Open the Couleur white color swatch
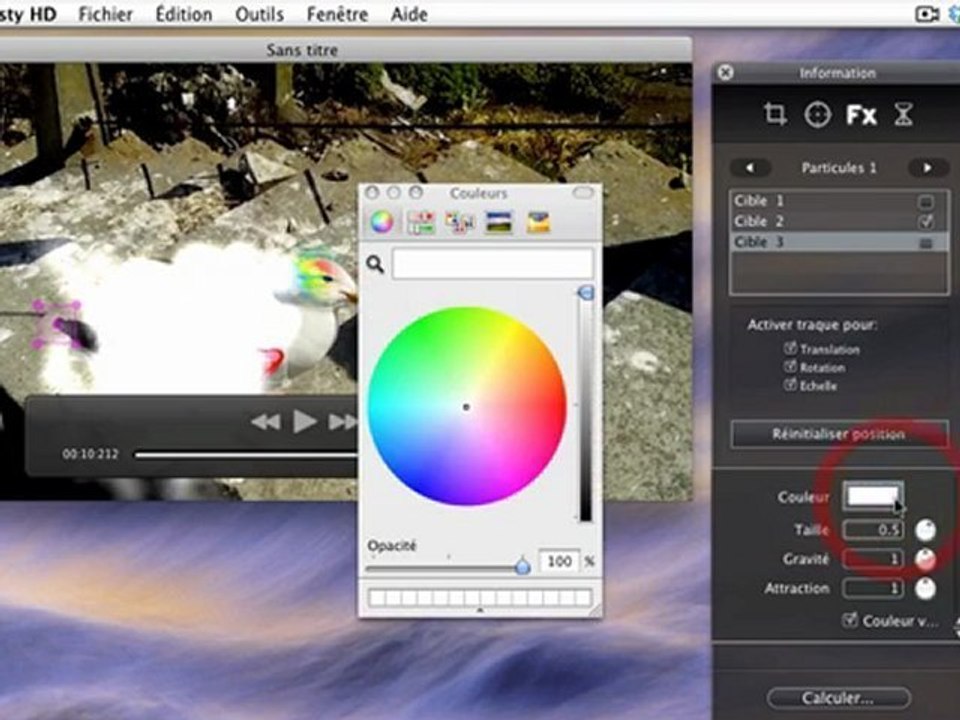The width and height of the screenshot is (960, 720). 874,496
